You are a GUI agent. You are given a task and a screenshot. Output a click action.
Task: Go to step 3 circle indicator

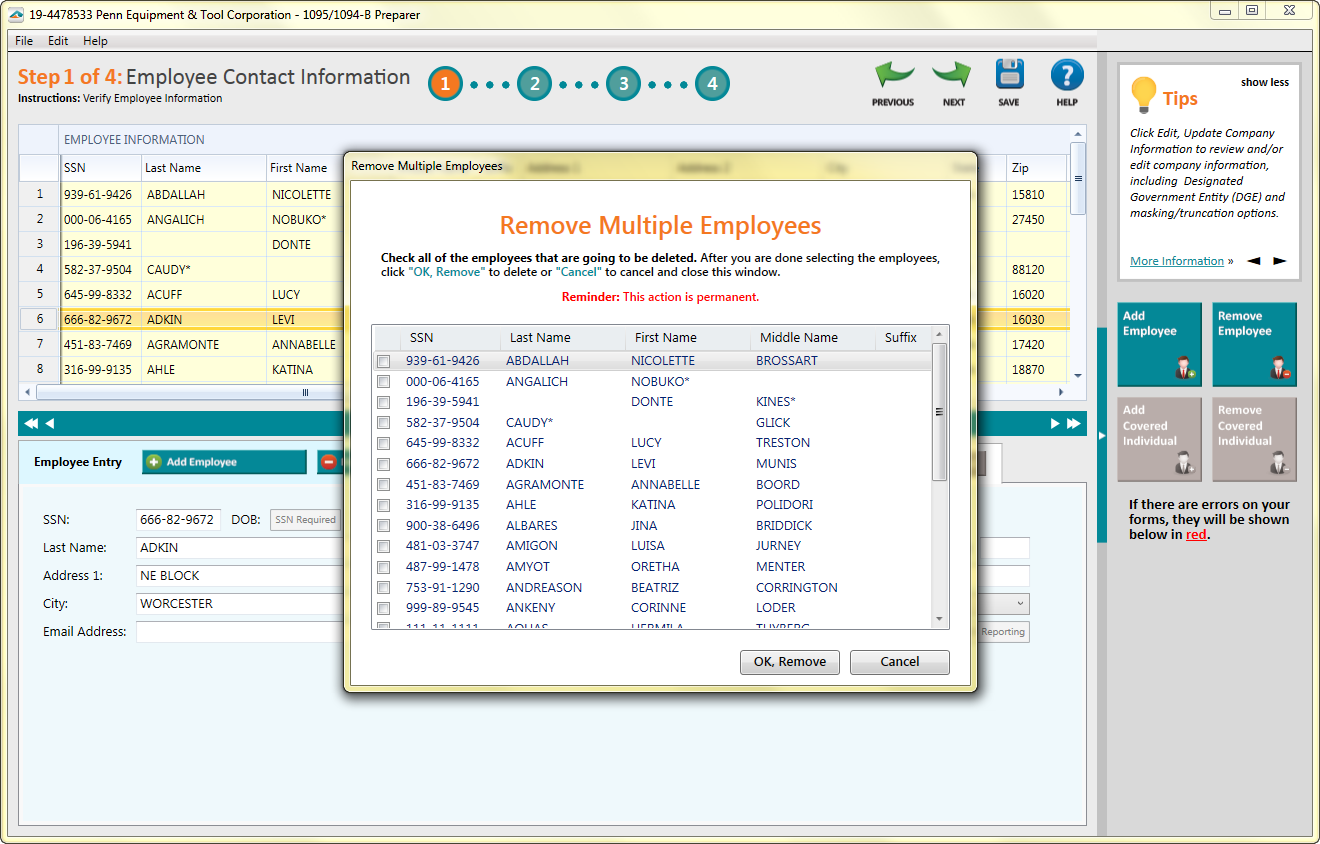pyautogui.click(x=623, y=84)
